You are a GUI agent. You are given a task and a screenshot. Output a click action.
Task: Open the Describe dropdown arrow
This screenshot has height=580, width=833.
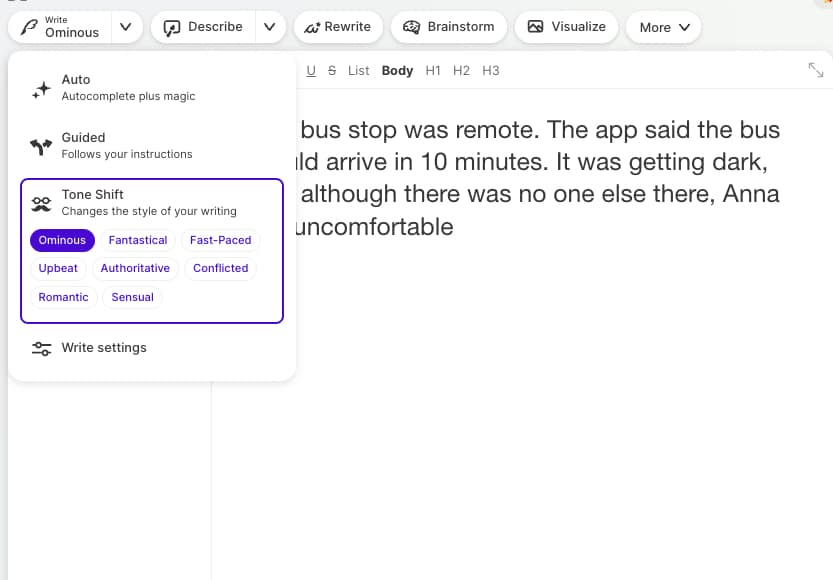point(269,27)
